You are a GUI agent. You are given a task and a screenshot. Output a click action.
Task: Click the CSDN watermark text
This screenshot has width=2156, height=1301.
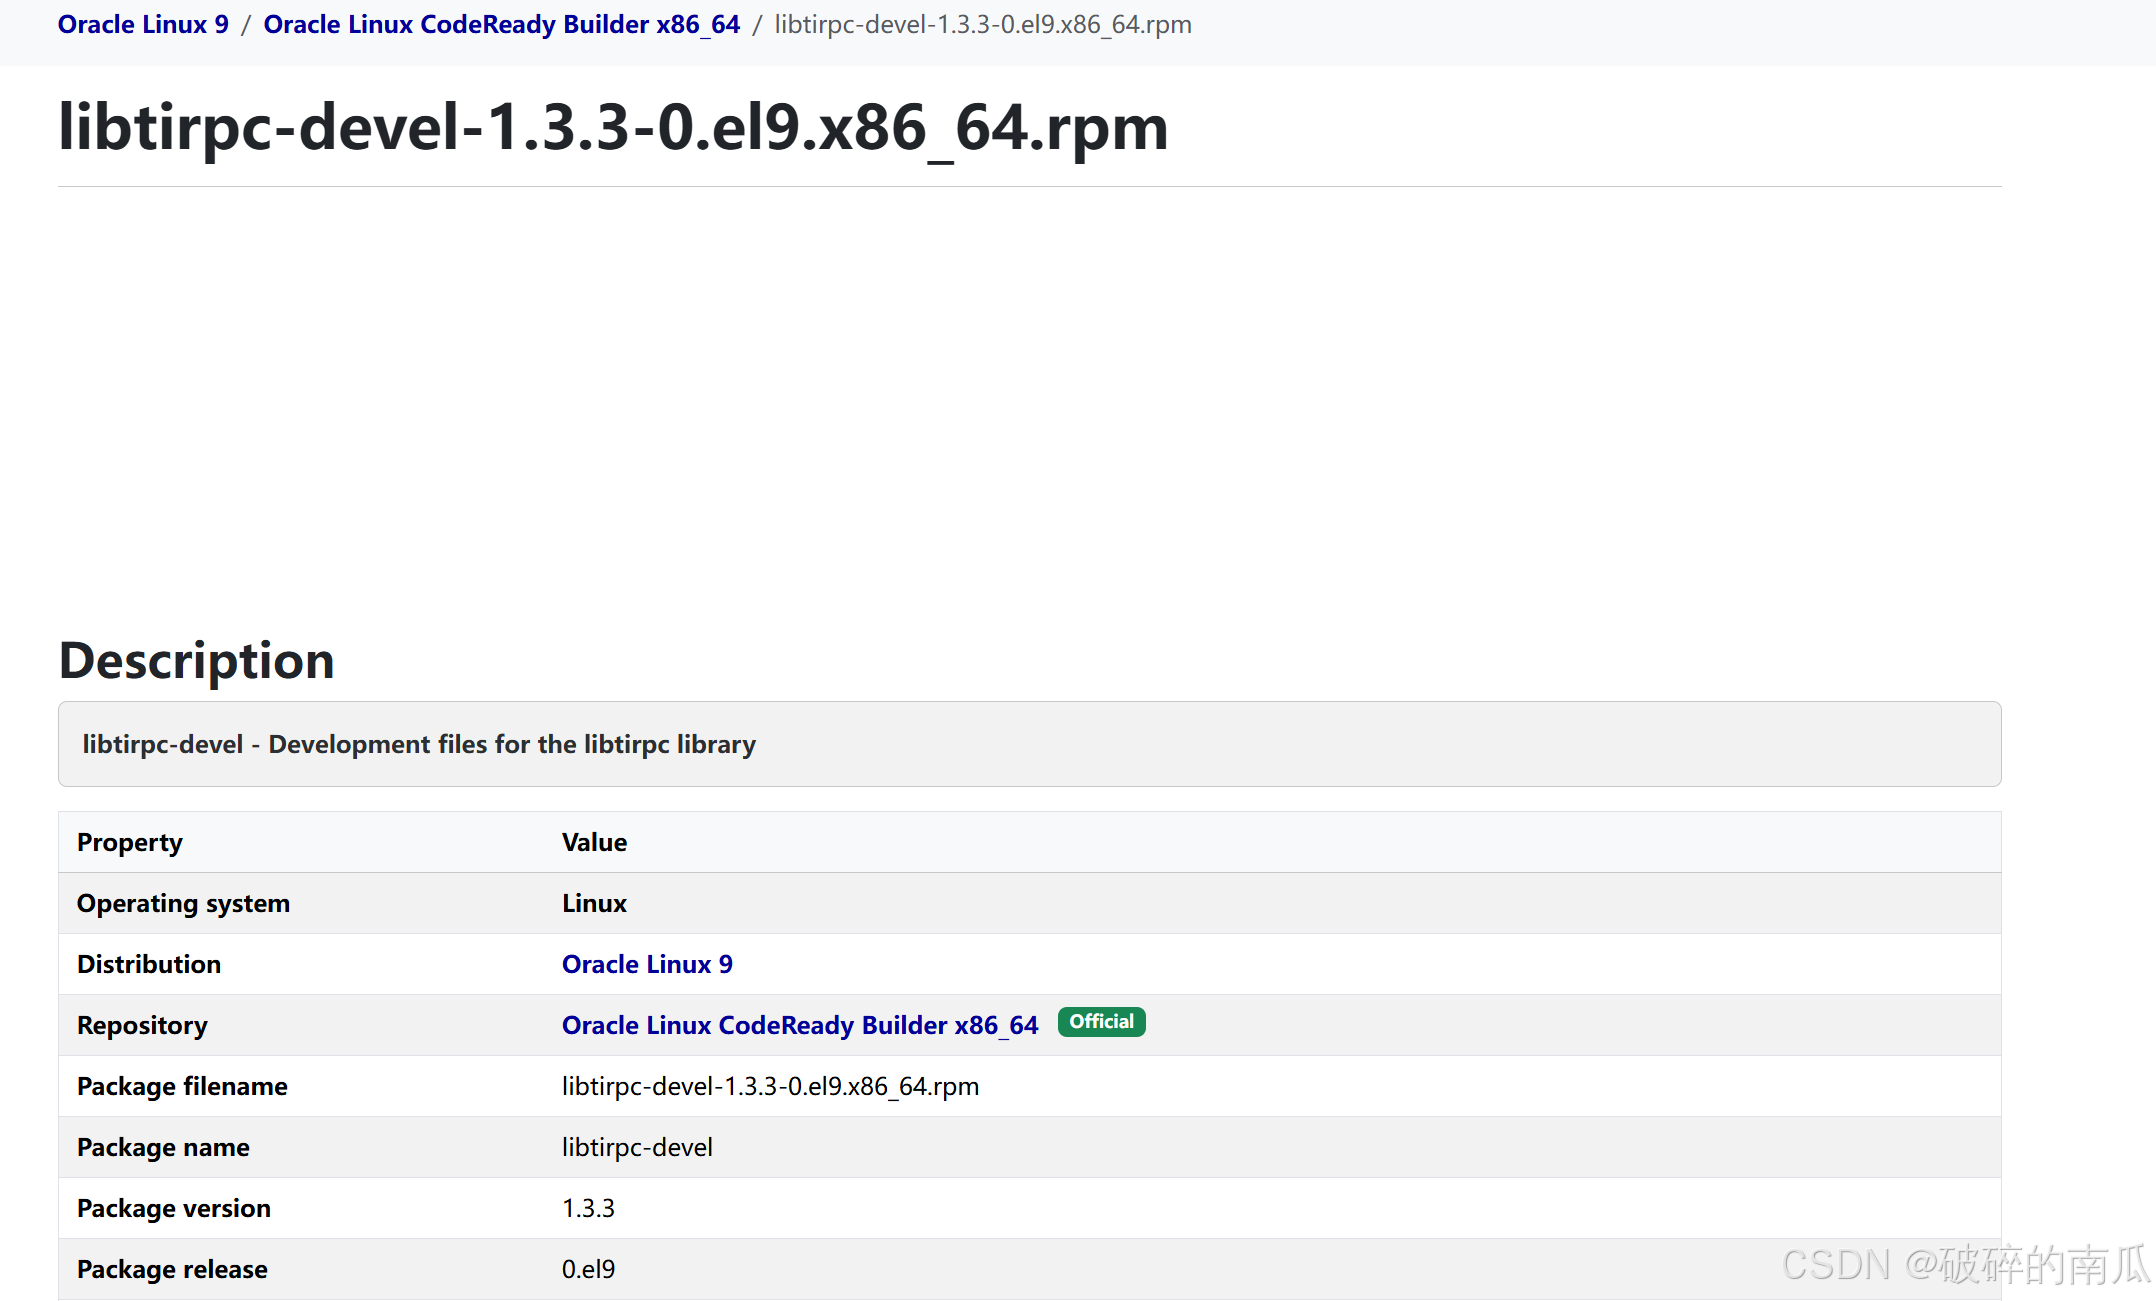[1965, 1265]
